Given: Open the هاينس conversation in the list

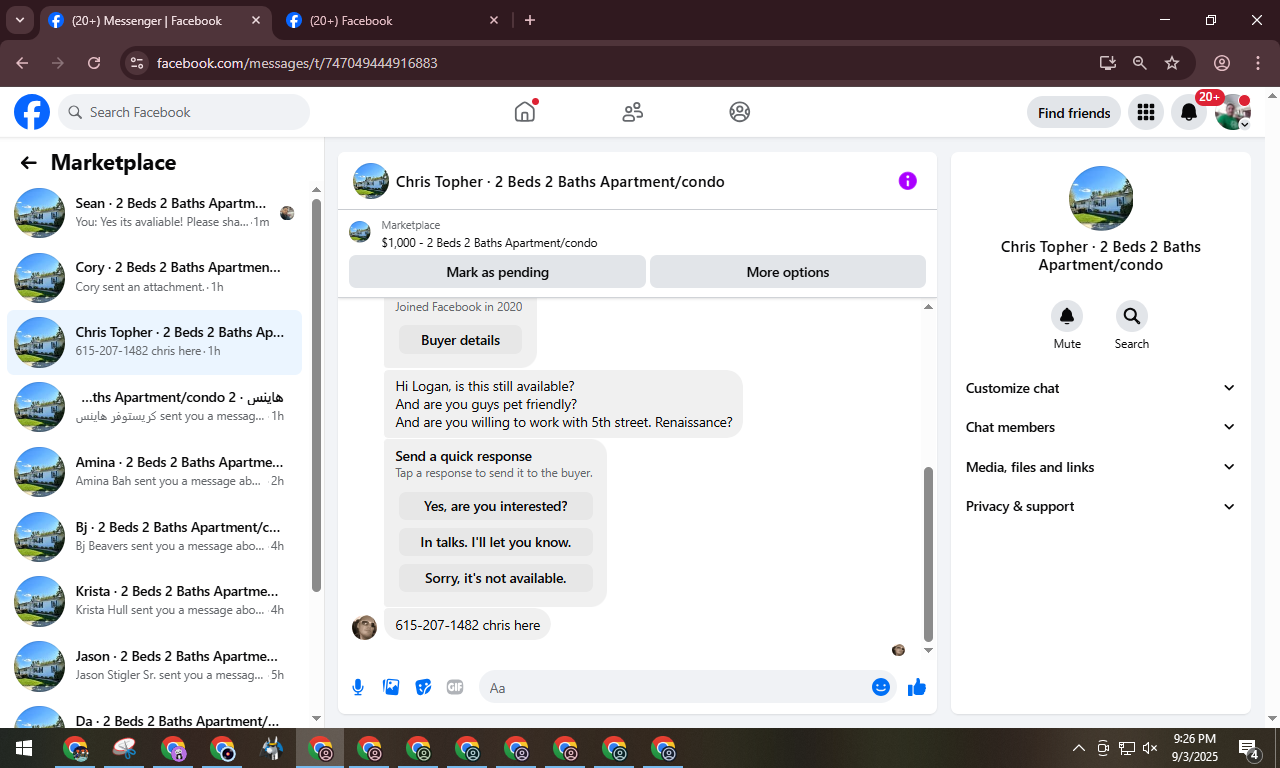Looking at the screenshot, I should 155,407.
